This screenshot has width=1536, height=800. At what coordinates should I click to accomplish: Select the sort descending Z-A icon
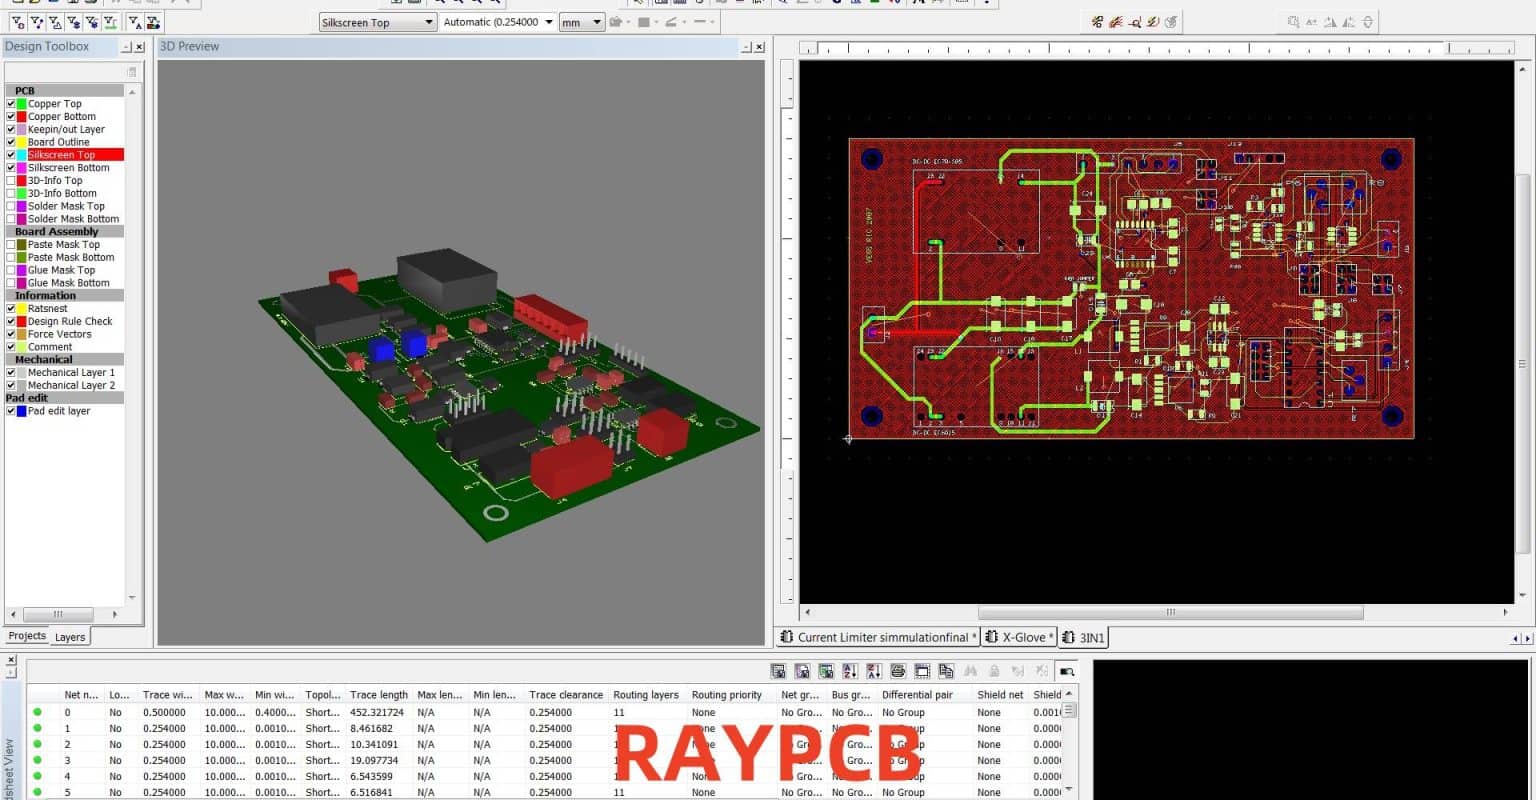[x=872, y=672]
